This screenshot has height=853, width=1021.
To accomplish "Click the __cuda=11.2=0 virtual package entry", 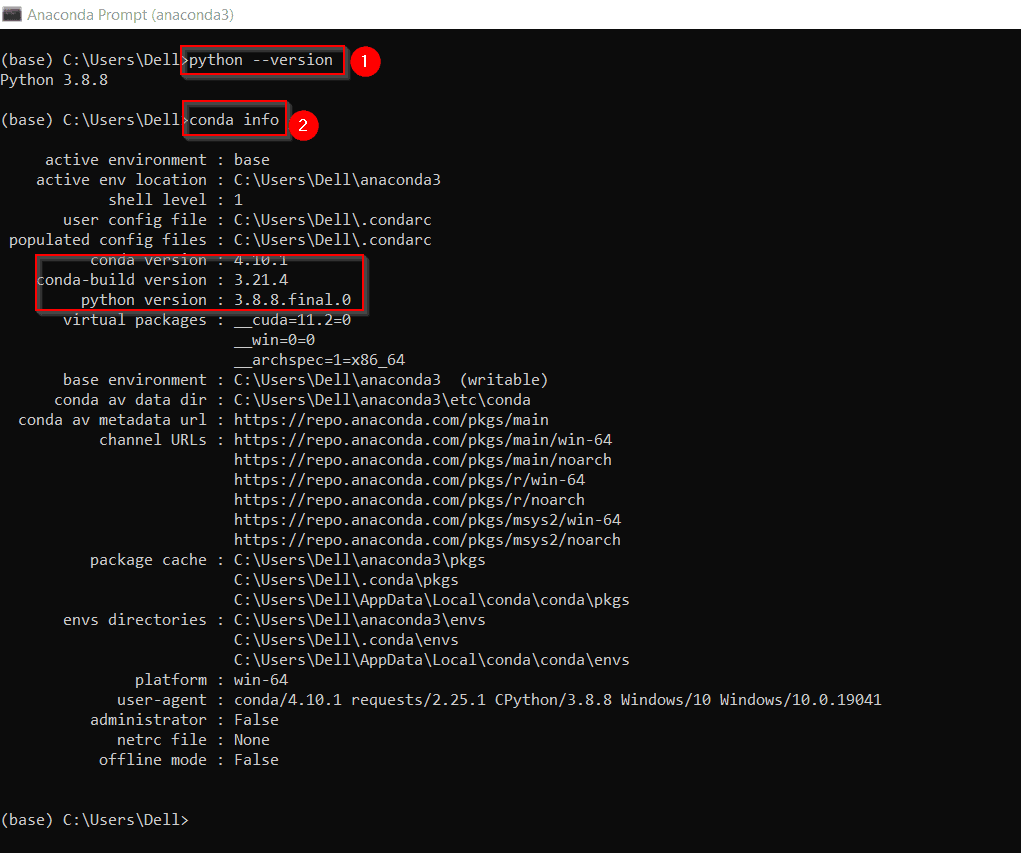I will 292,320.
